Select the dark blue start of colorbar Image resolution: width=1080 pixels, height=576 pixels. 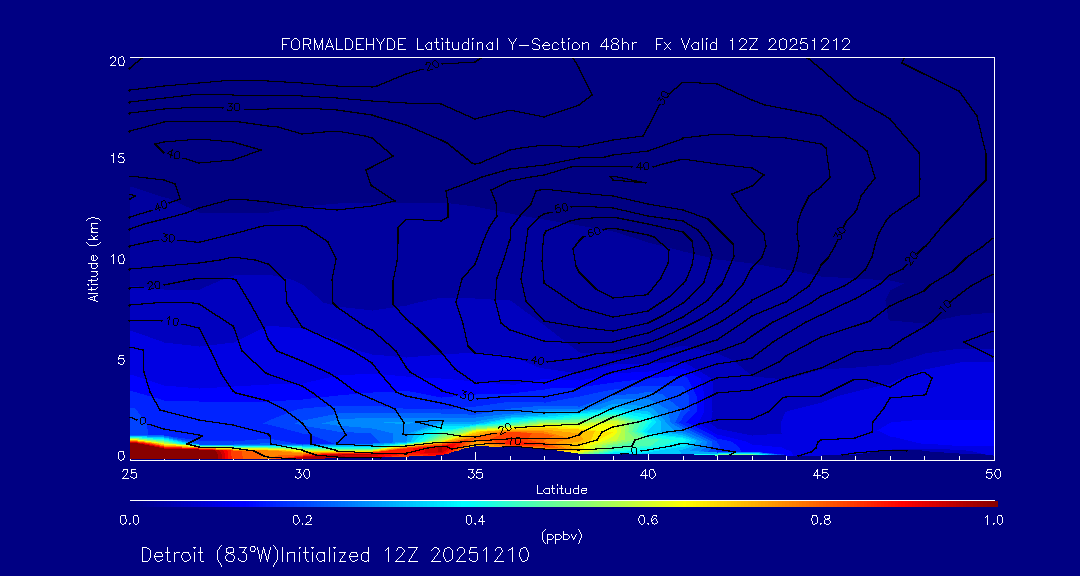click(136, 502)
